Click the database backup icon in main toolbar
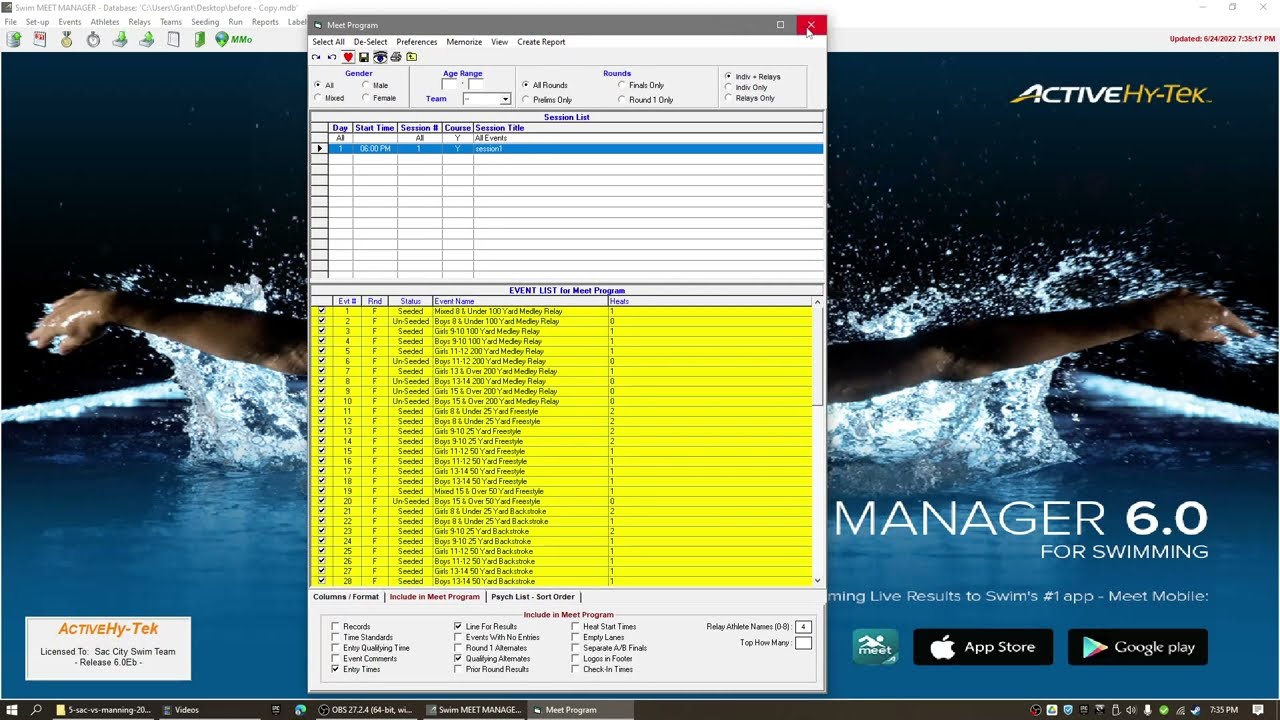 point(14,39)
